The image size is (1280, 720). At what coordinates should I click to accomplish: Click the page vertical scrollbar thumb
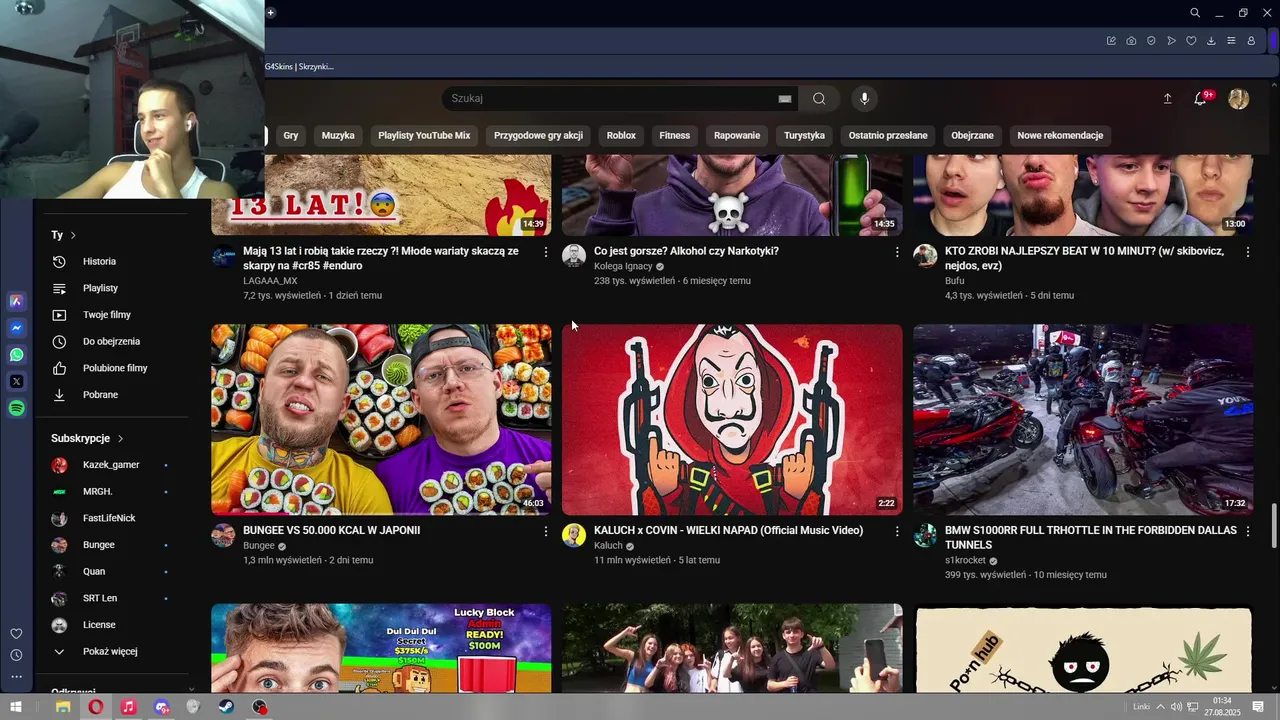pos(1274,526)
